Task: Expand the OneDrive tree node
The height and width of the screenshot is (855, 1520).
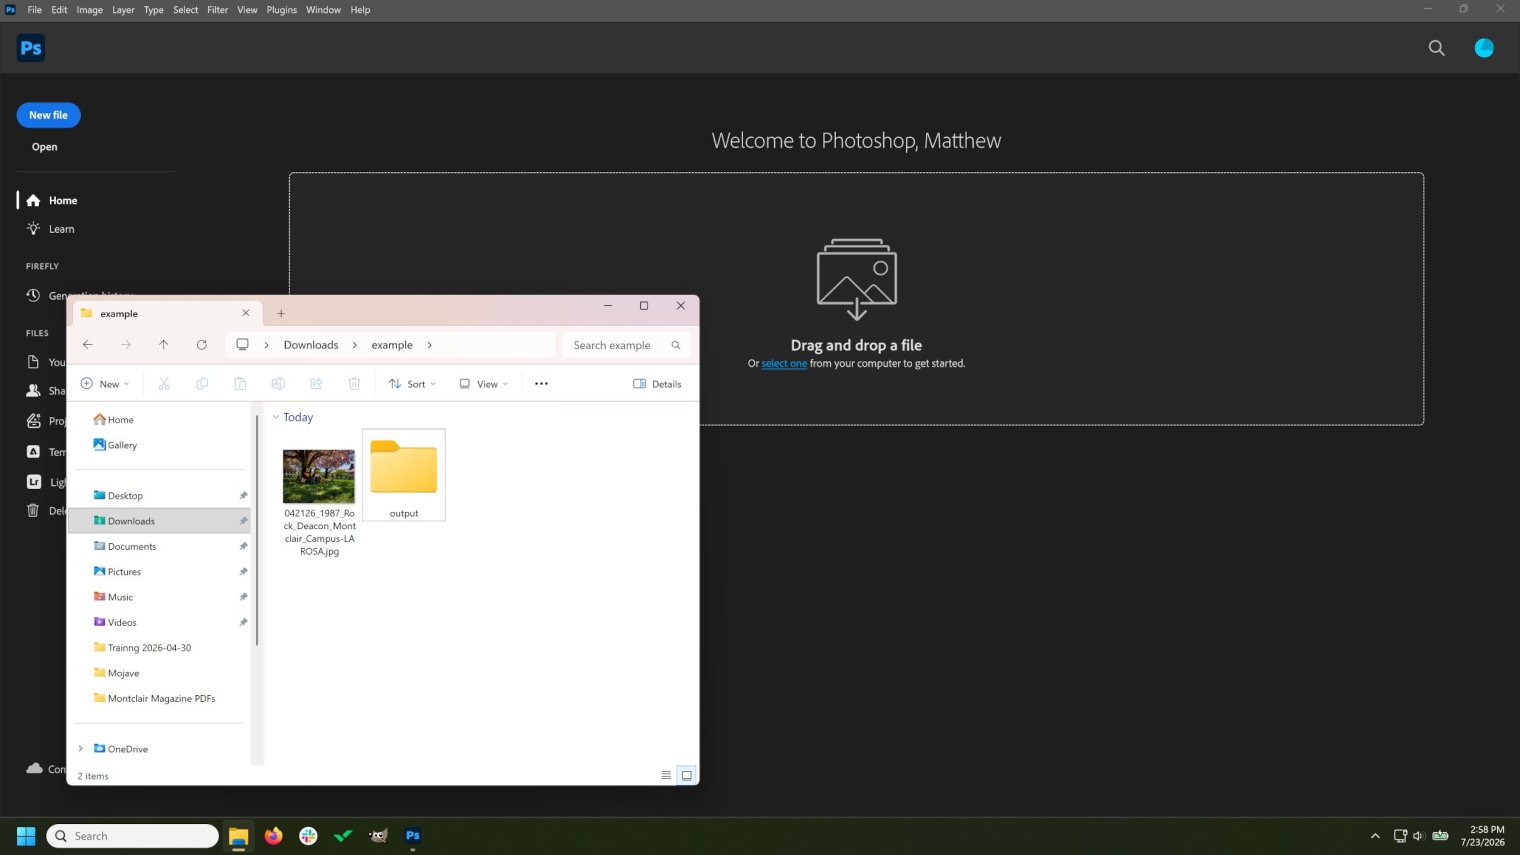Action: click(x=81, y=749)
